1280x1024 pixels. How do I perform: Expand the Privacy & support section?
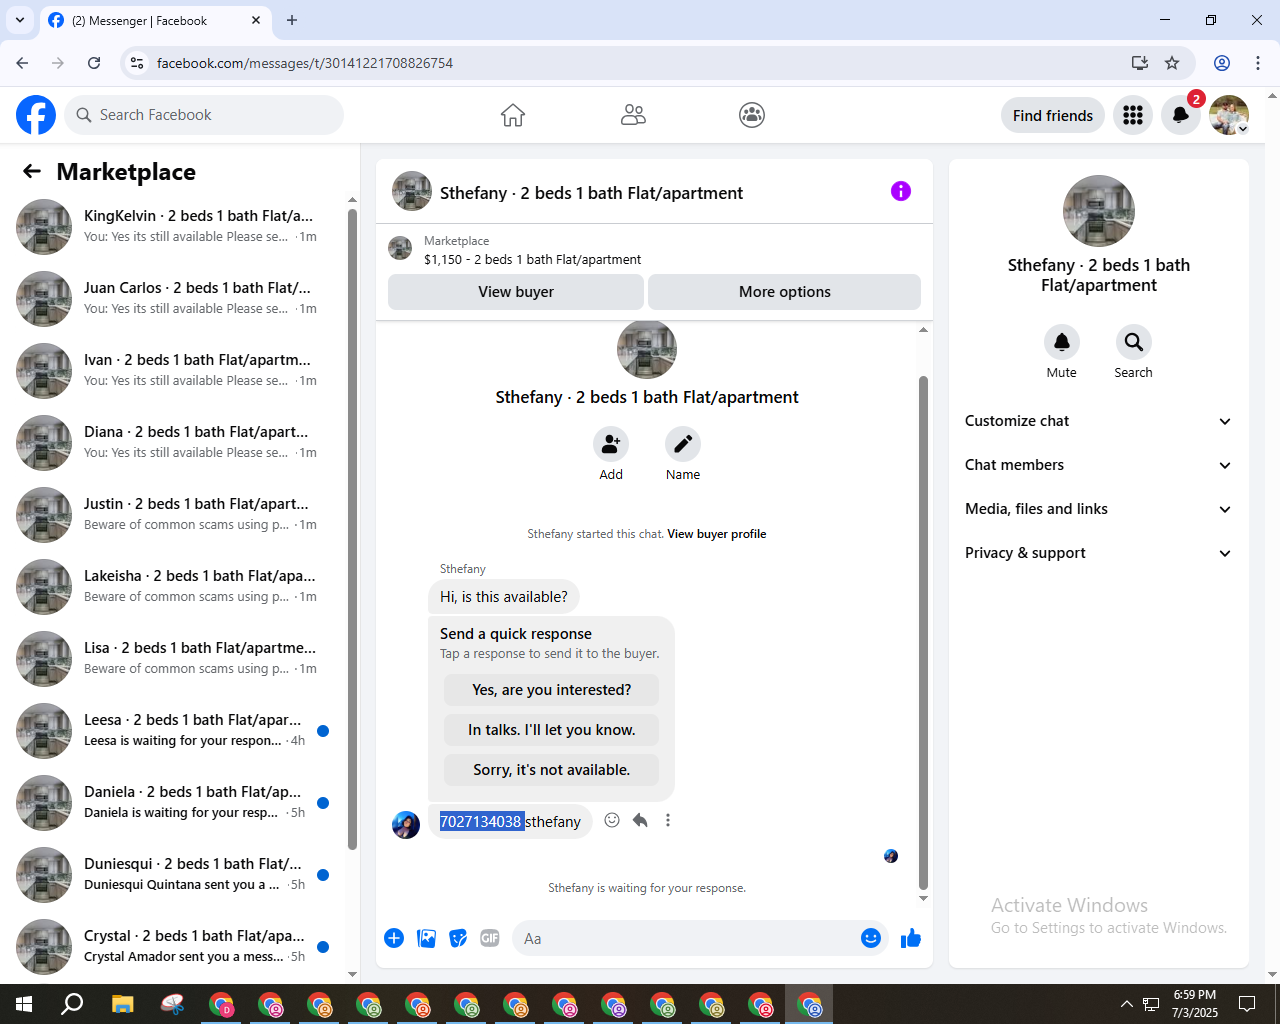1098,553
